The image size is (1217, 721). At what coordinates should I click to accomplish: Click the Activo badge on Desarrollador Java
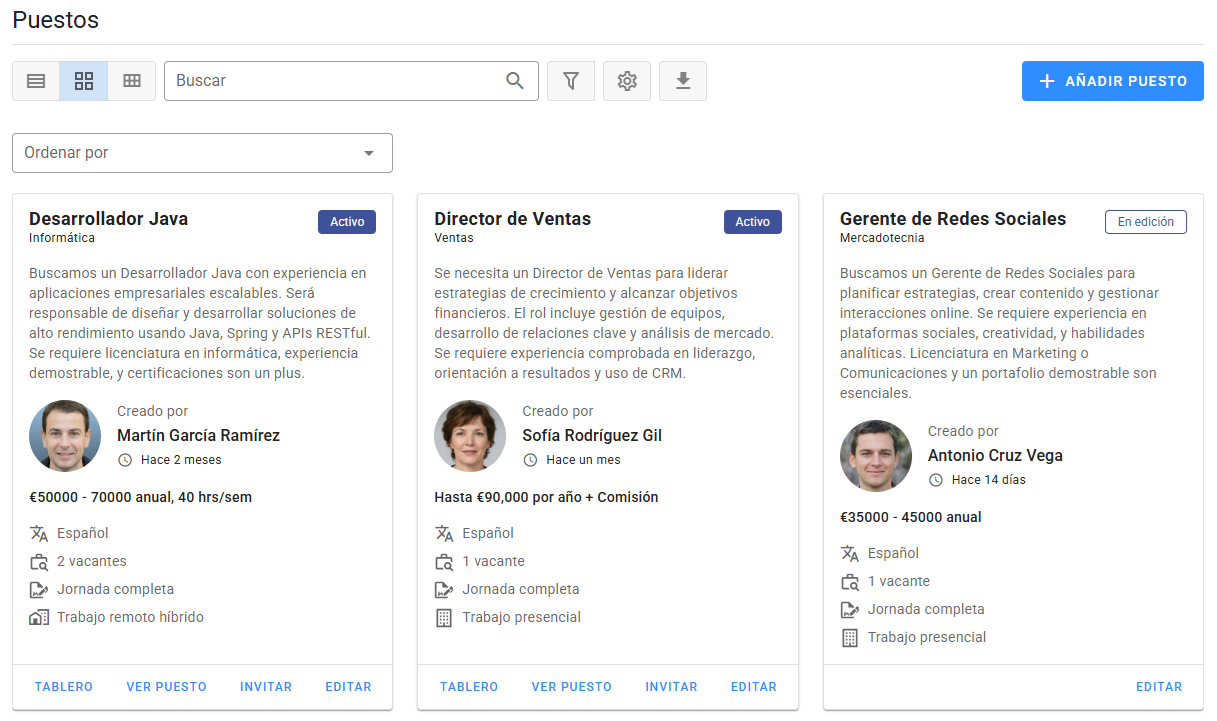pyautogui.click(x=347, y=222)
